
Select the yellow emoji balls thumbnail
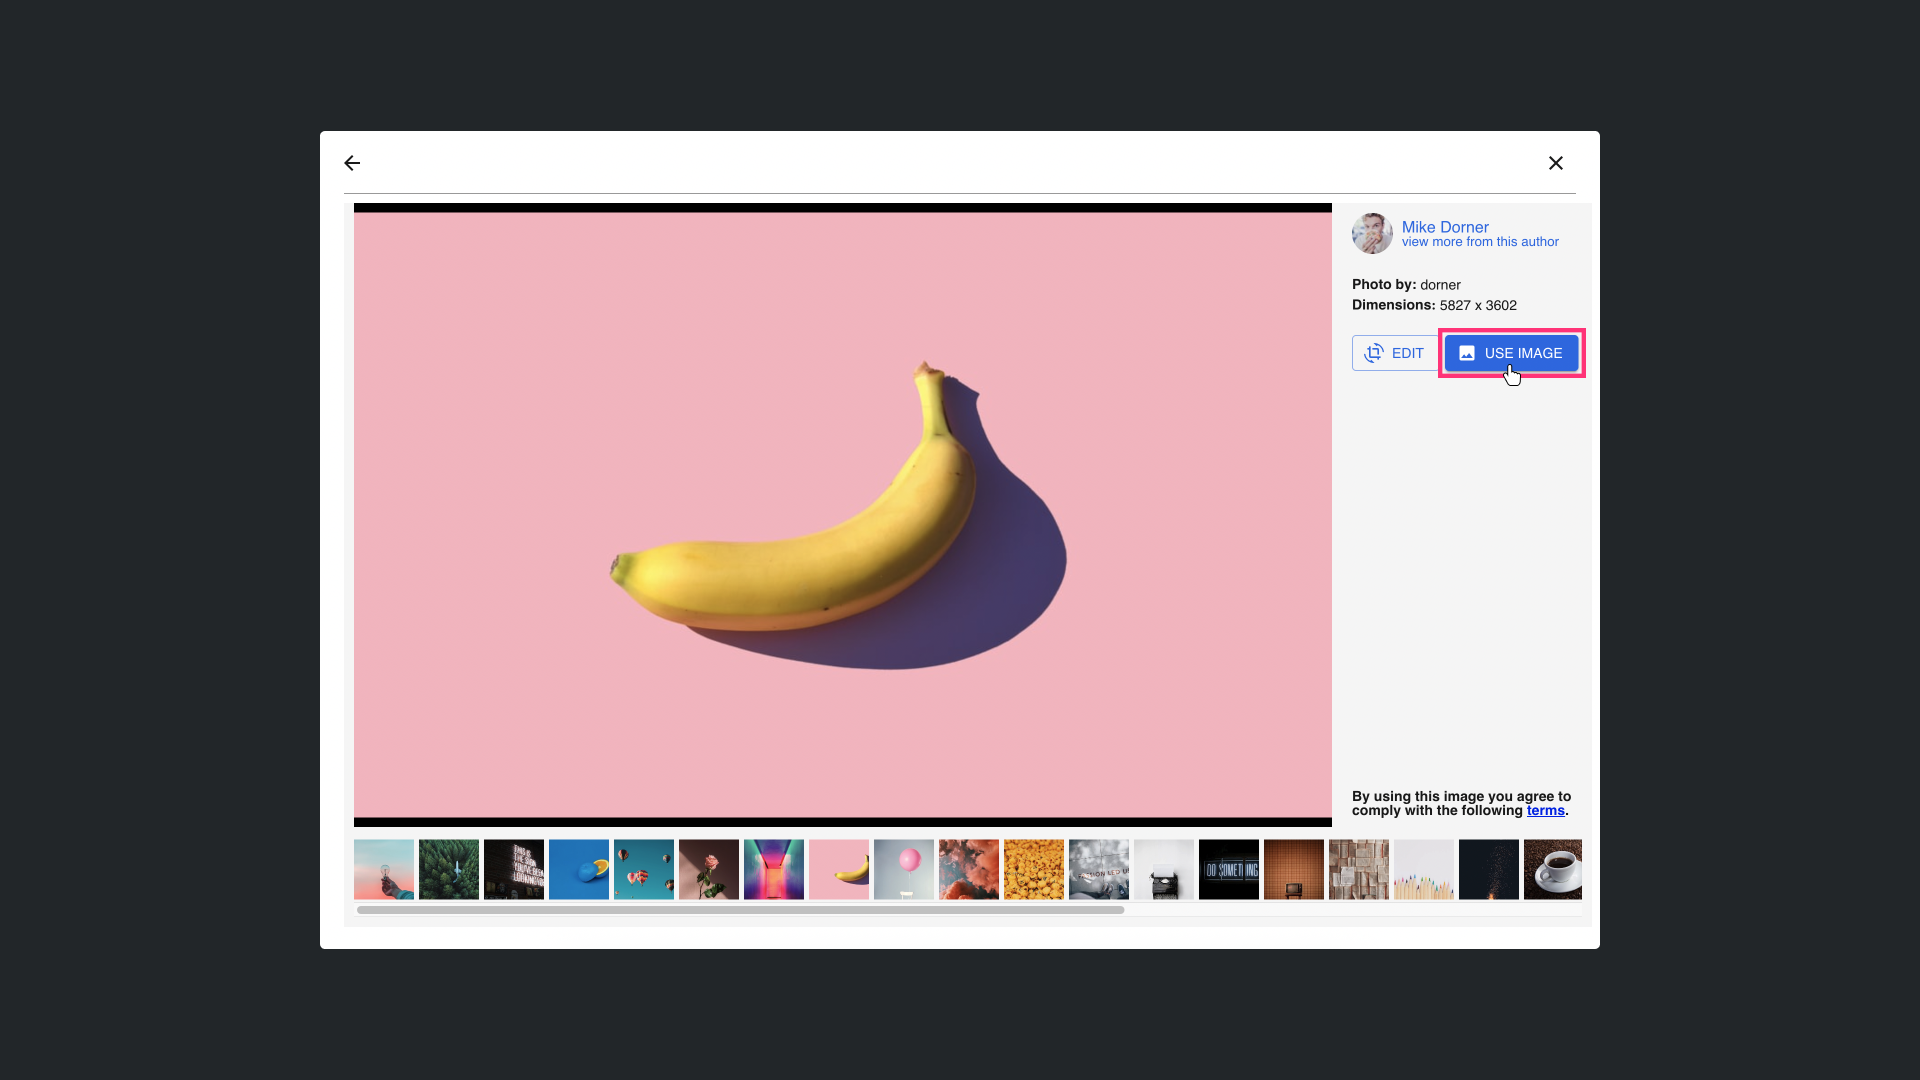(x=1034, y=869)
